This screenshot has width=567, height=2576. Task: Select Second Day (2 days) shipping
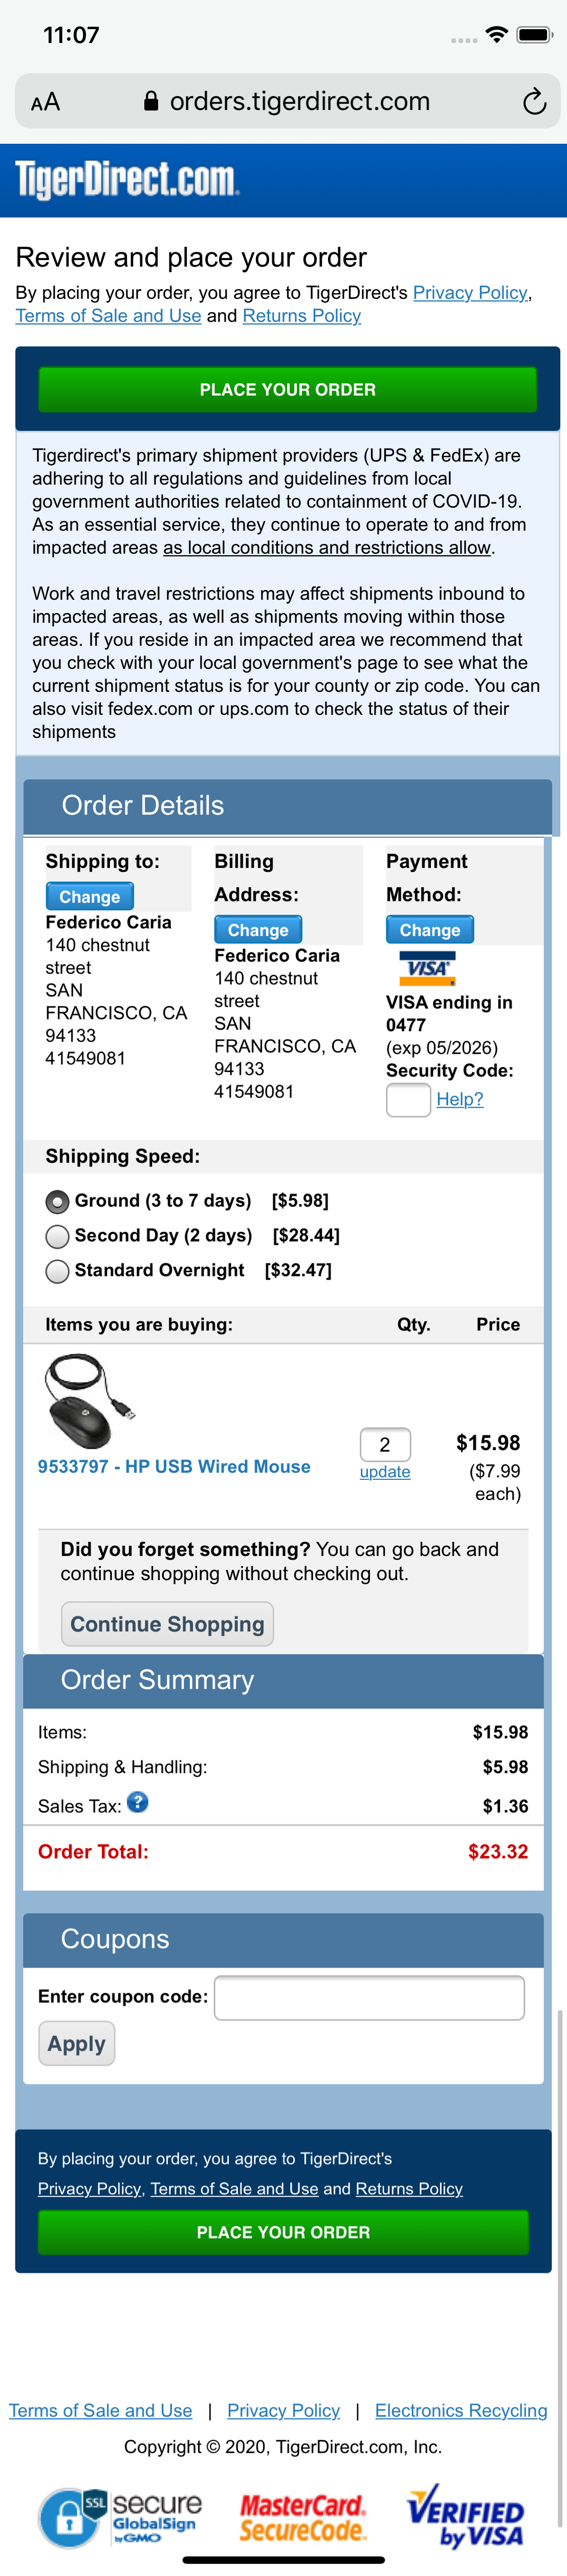pyautogui.click(x=58, y=1236)
